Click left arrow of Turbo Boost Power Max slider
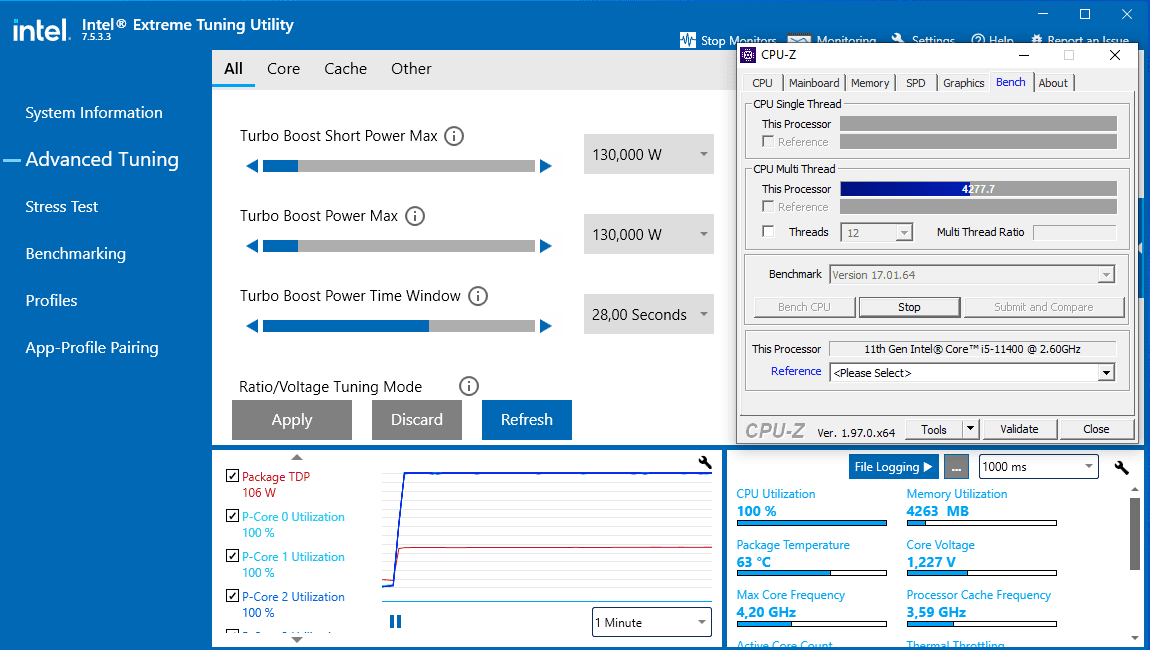 (x=252, y=247)
